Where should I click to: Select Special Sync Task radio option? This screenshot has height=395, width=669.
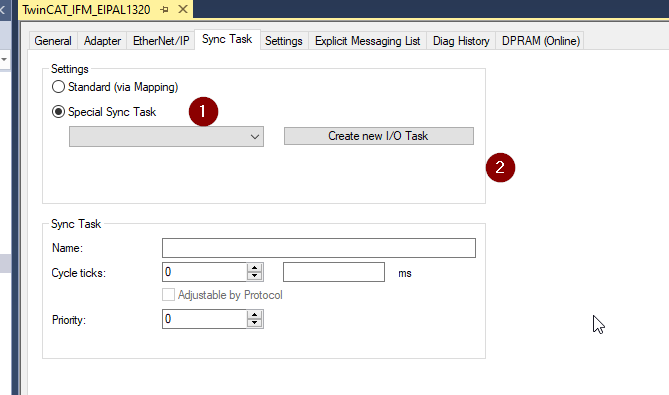click(58, 112)
